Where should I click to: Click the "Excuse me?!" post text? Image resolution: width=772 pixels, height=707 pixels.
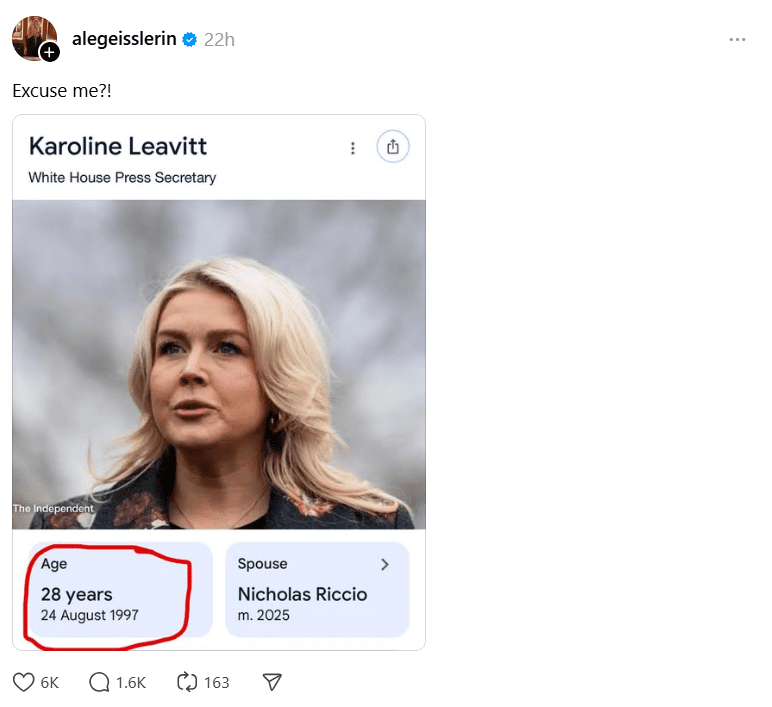coord(62,90)
